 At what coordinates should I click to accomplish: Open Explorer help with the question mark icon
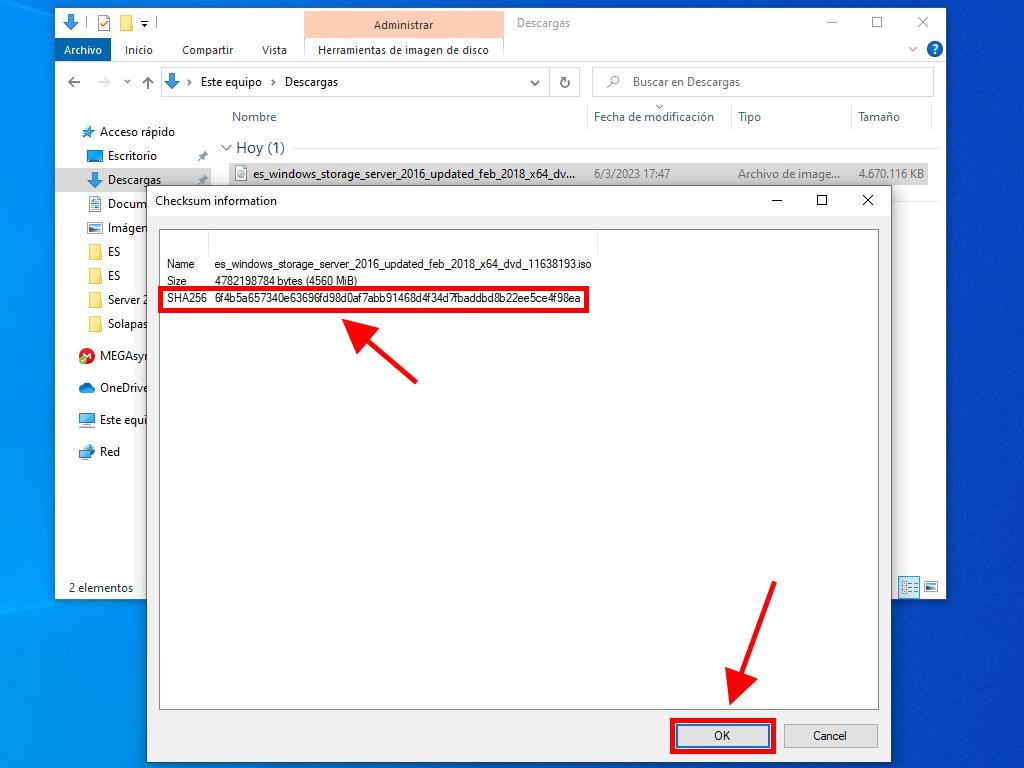point(935,49)
